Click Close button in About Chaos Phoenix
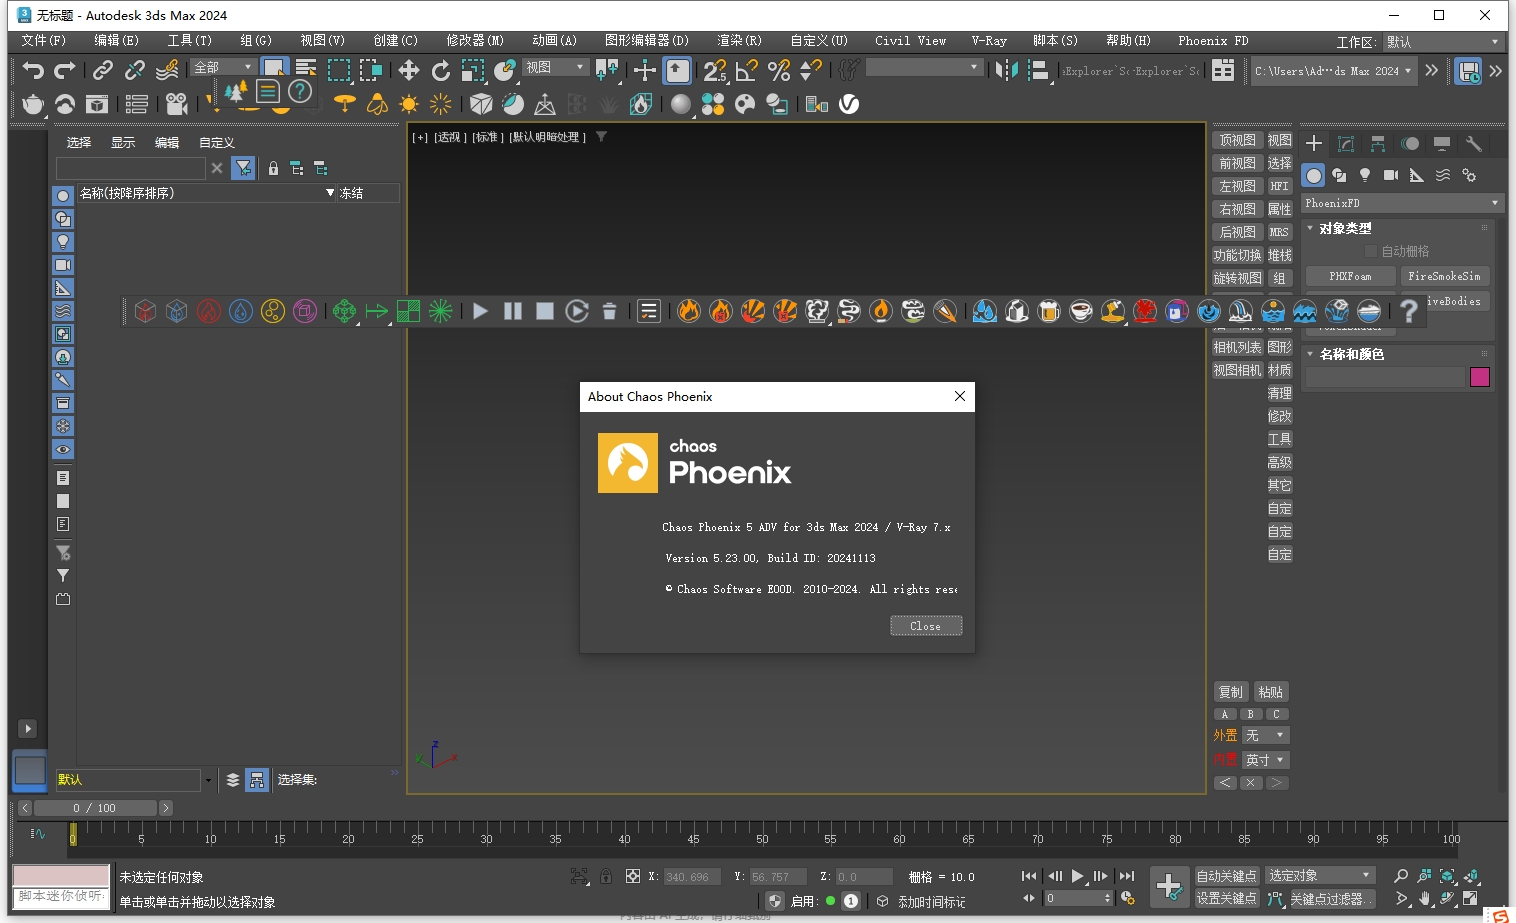1516x923 pixels. [926, 626]
